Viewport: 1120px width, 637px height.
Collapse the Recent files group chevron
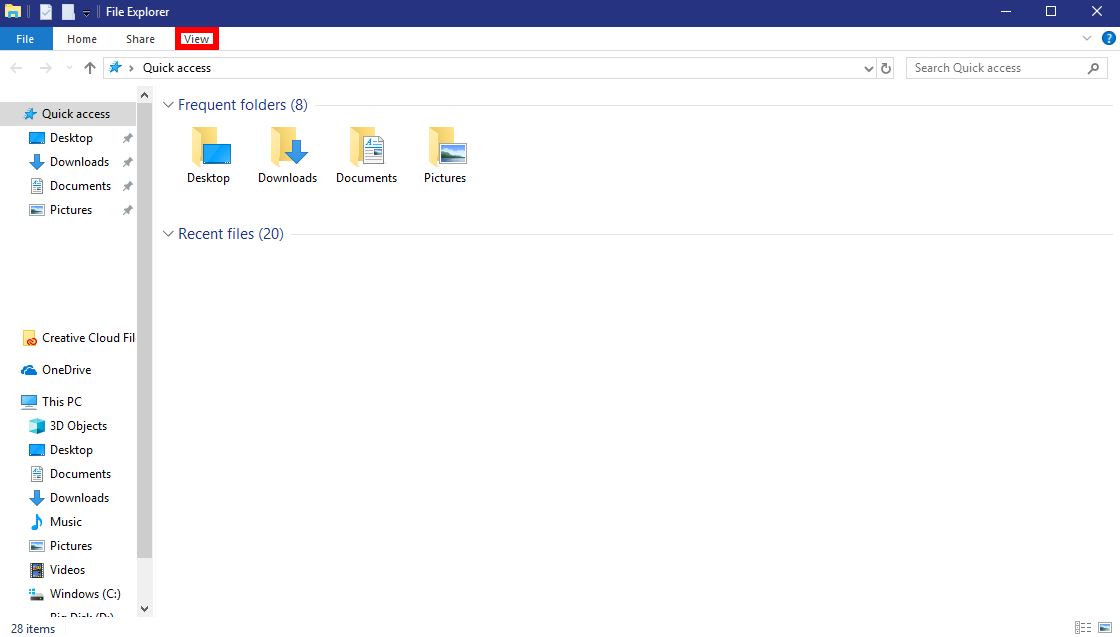pos(169,234)
